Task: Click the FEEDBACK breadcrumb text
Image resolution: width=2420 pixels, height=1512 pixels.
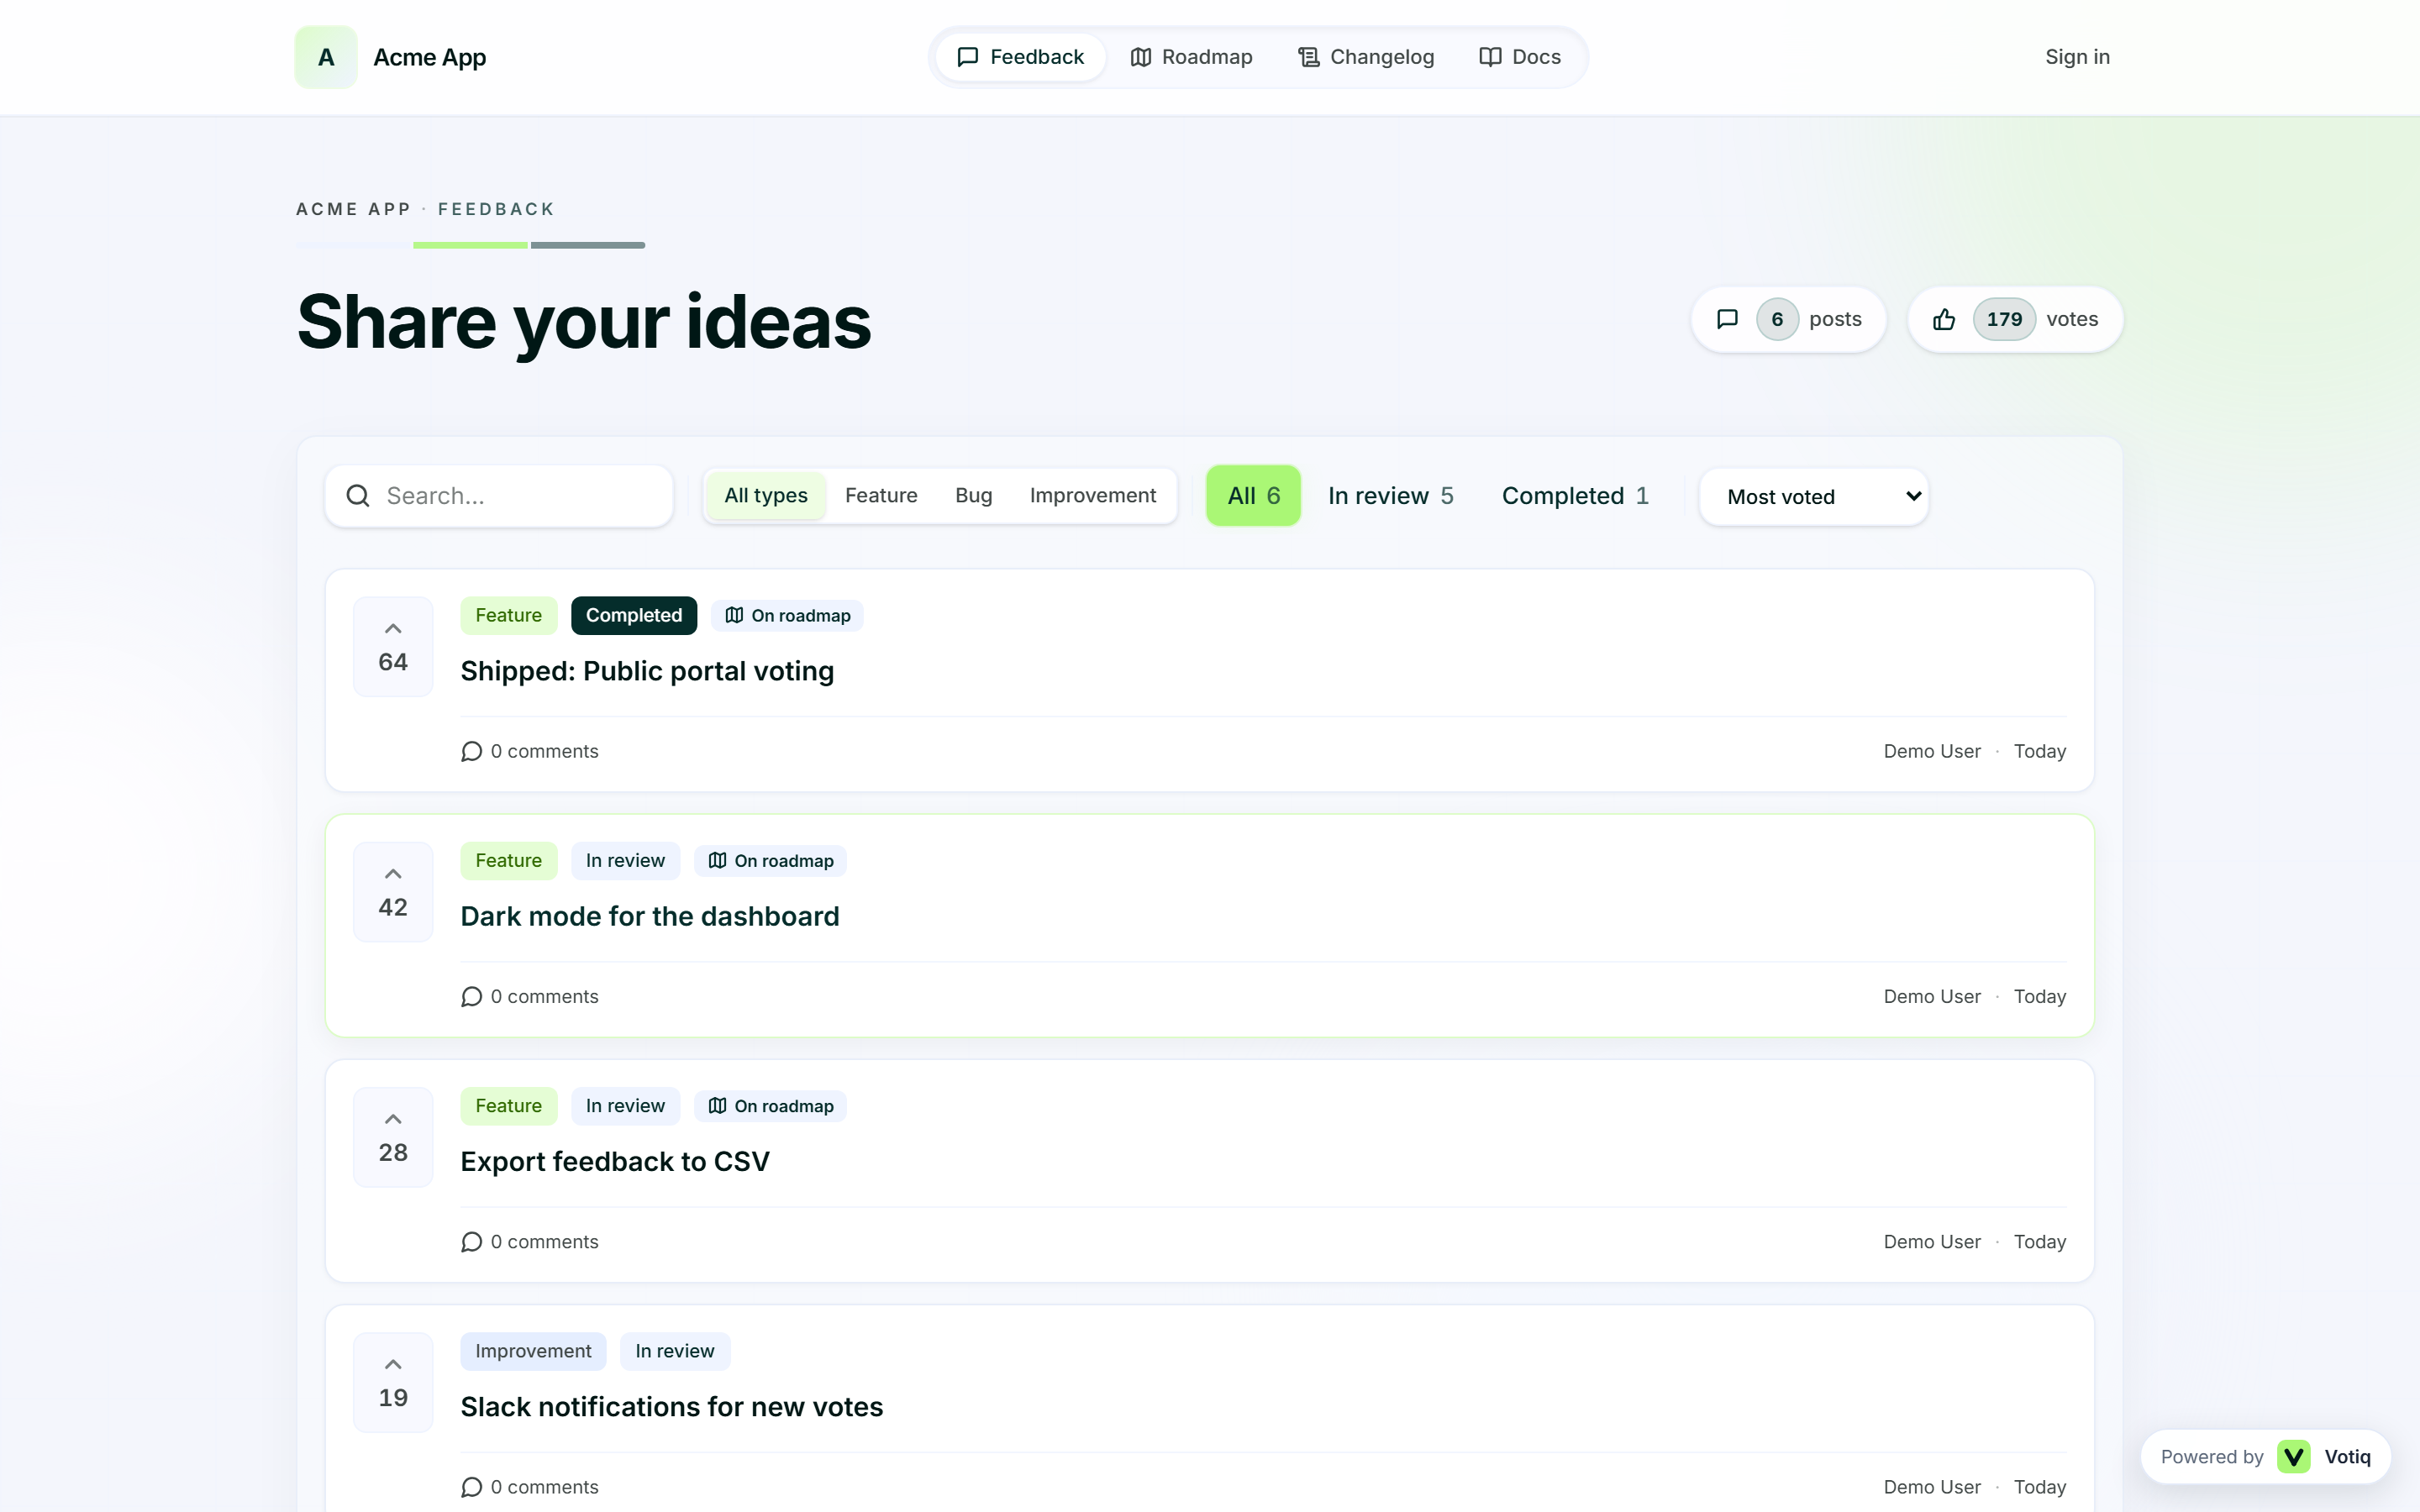Action: [496, 209]
